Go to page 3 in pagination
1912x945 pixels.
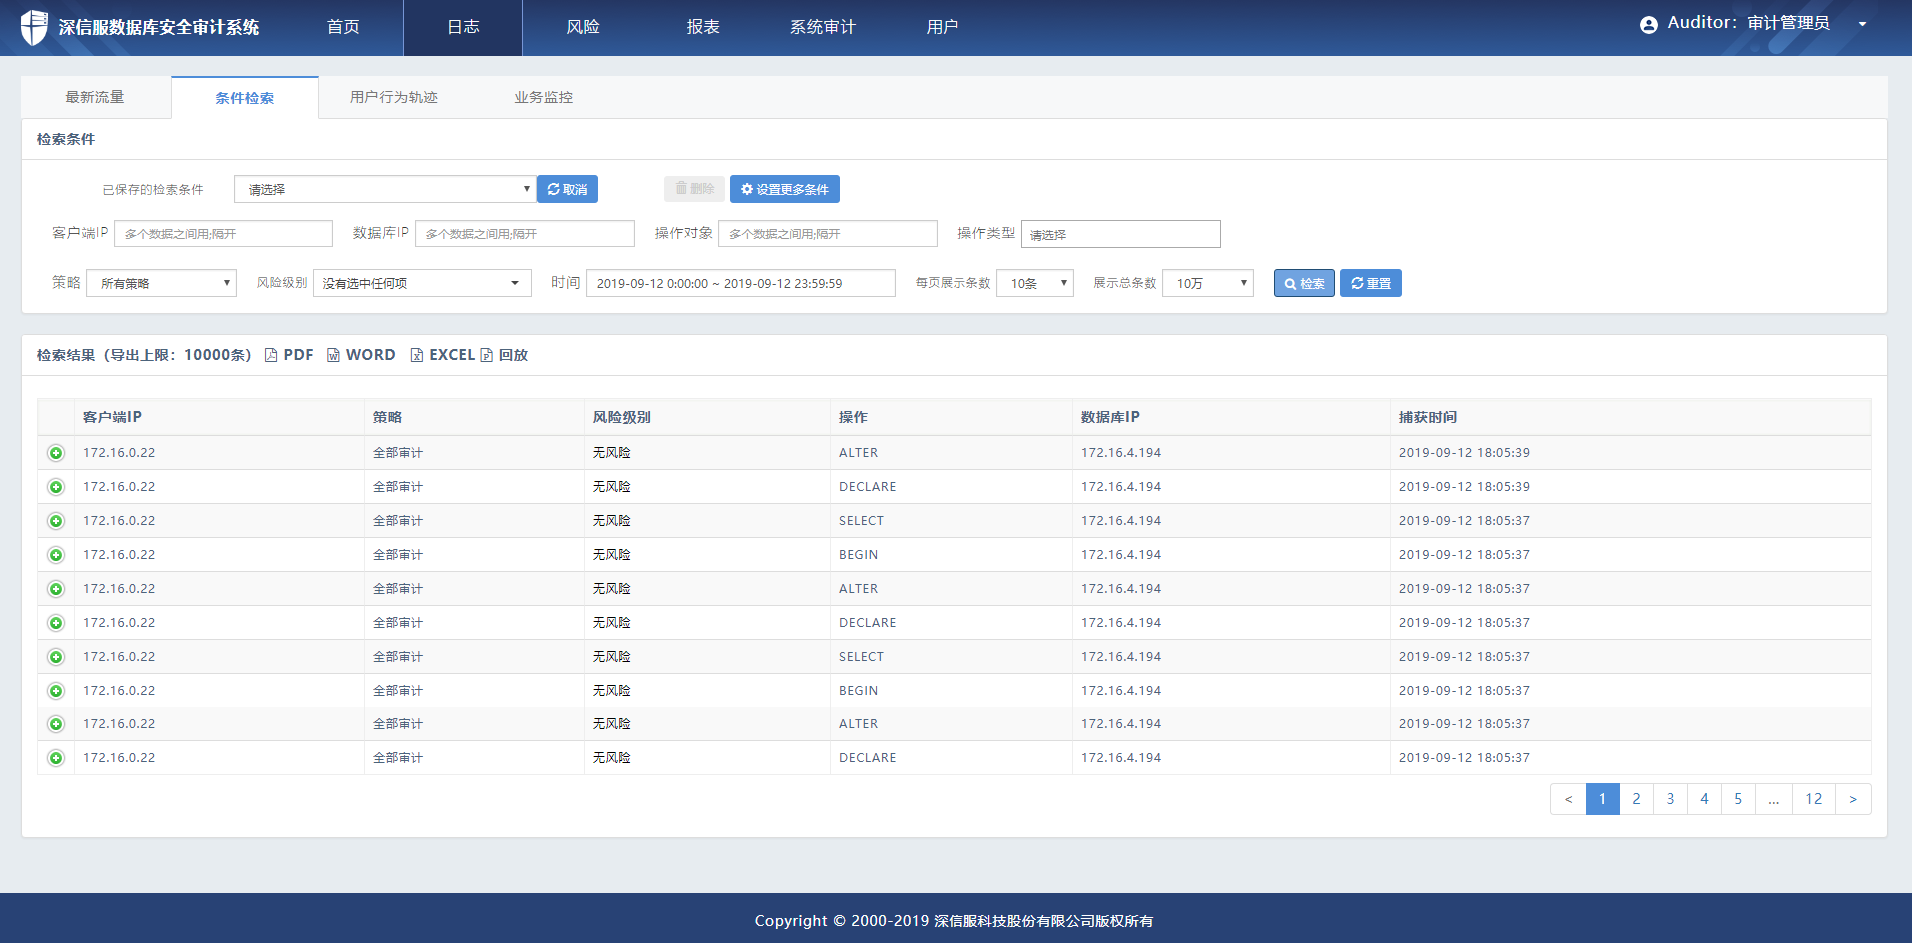[x=1670, y=799]
